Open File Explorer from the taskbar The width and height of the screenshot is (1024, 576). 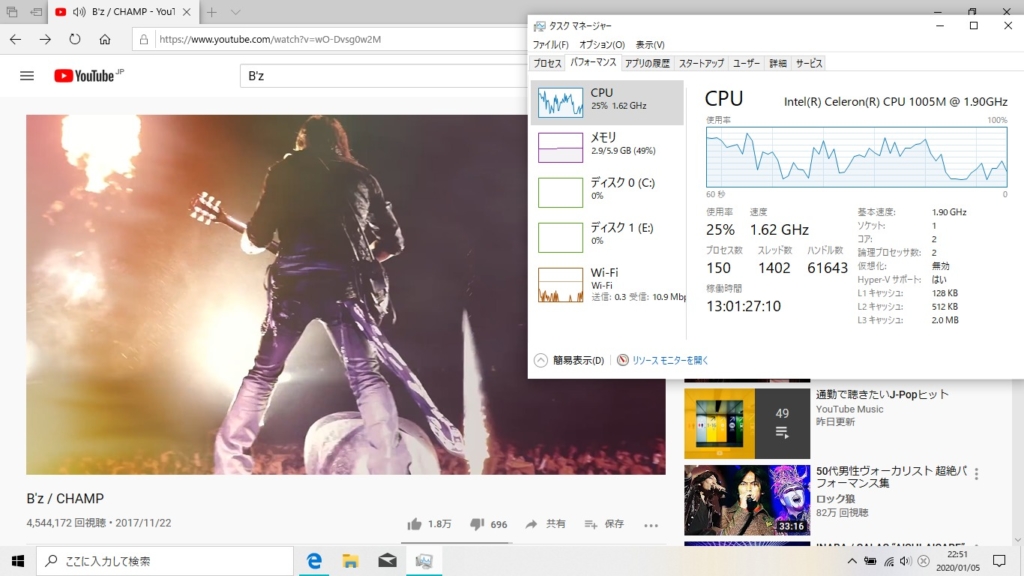point(350,561)
